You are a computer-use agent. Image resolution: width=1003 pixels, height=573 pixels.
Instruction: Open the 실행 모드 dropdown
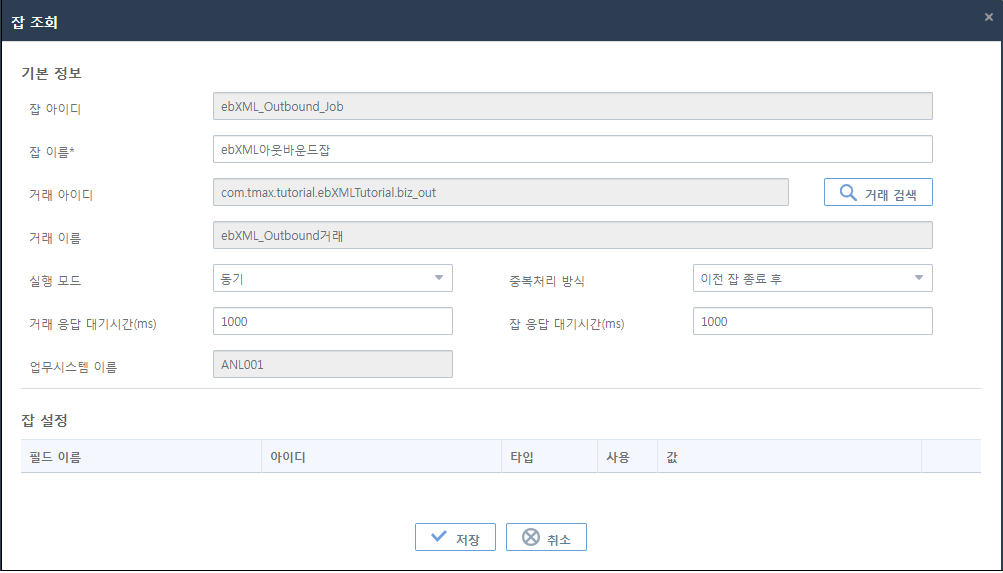click(333, 278)
